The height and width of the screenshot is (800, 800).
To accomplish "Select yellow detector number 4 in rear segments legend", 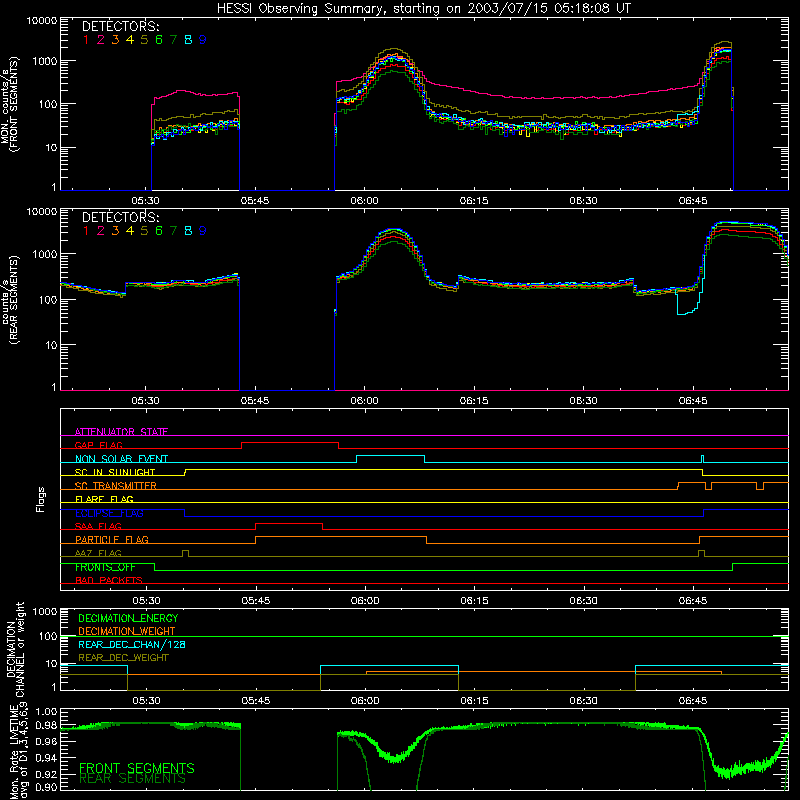I will [130, 231].
